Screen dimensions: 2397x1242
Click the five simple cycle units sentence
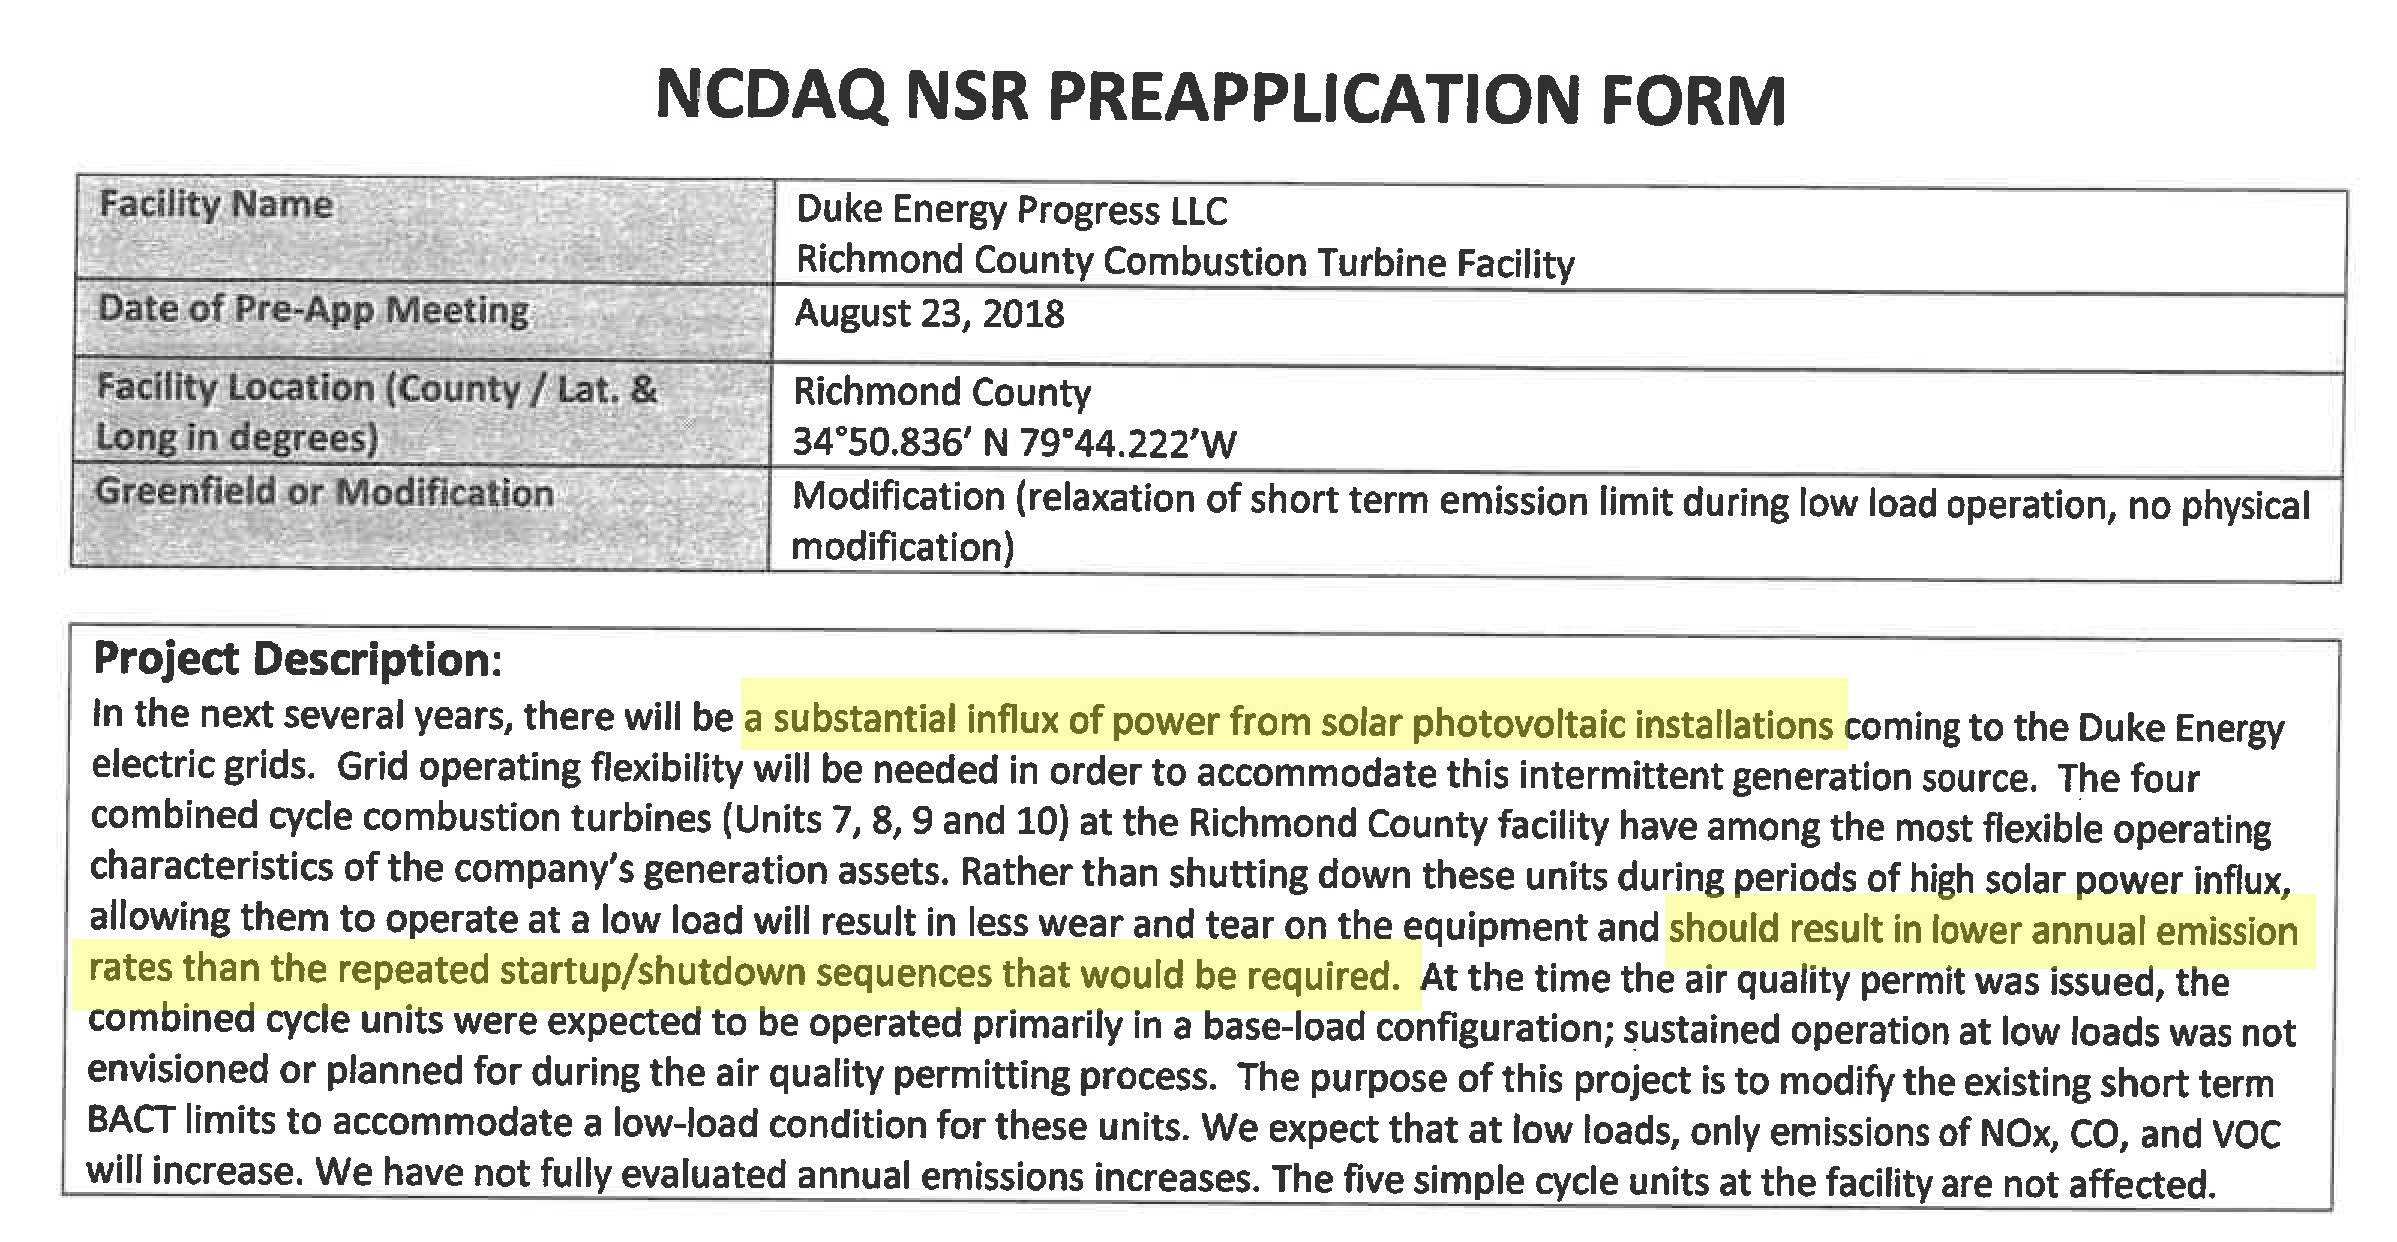pyautogui.click(x=1742, y=1180)
